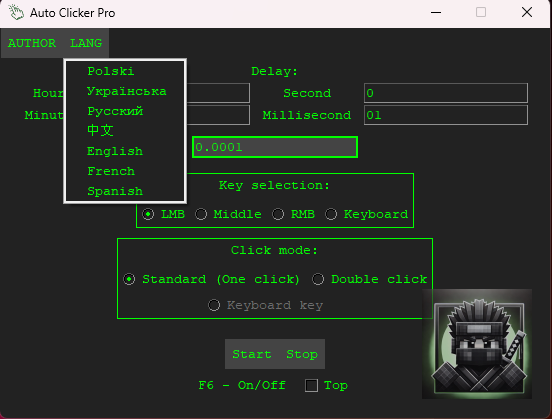
Task: Minimize the Auto Clicker Pro window
Action: 436,13
